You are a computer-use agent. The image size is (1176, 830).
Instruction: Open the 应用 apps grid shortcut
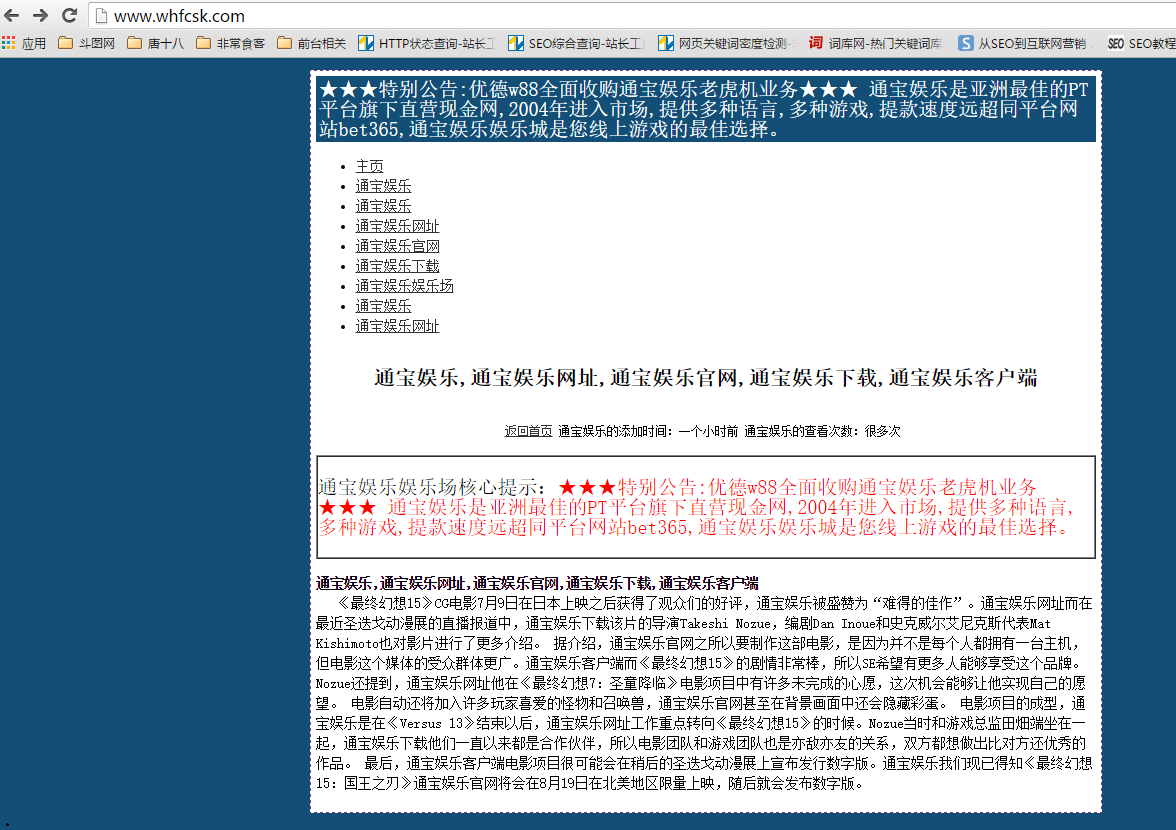click(x=24, y=43)
